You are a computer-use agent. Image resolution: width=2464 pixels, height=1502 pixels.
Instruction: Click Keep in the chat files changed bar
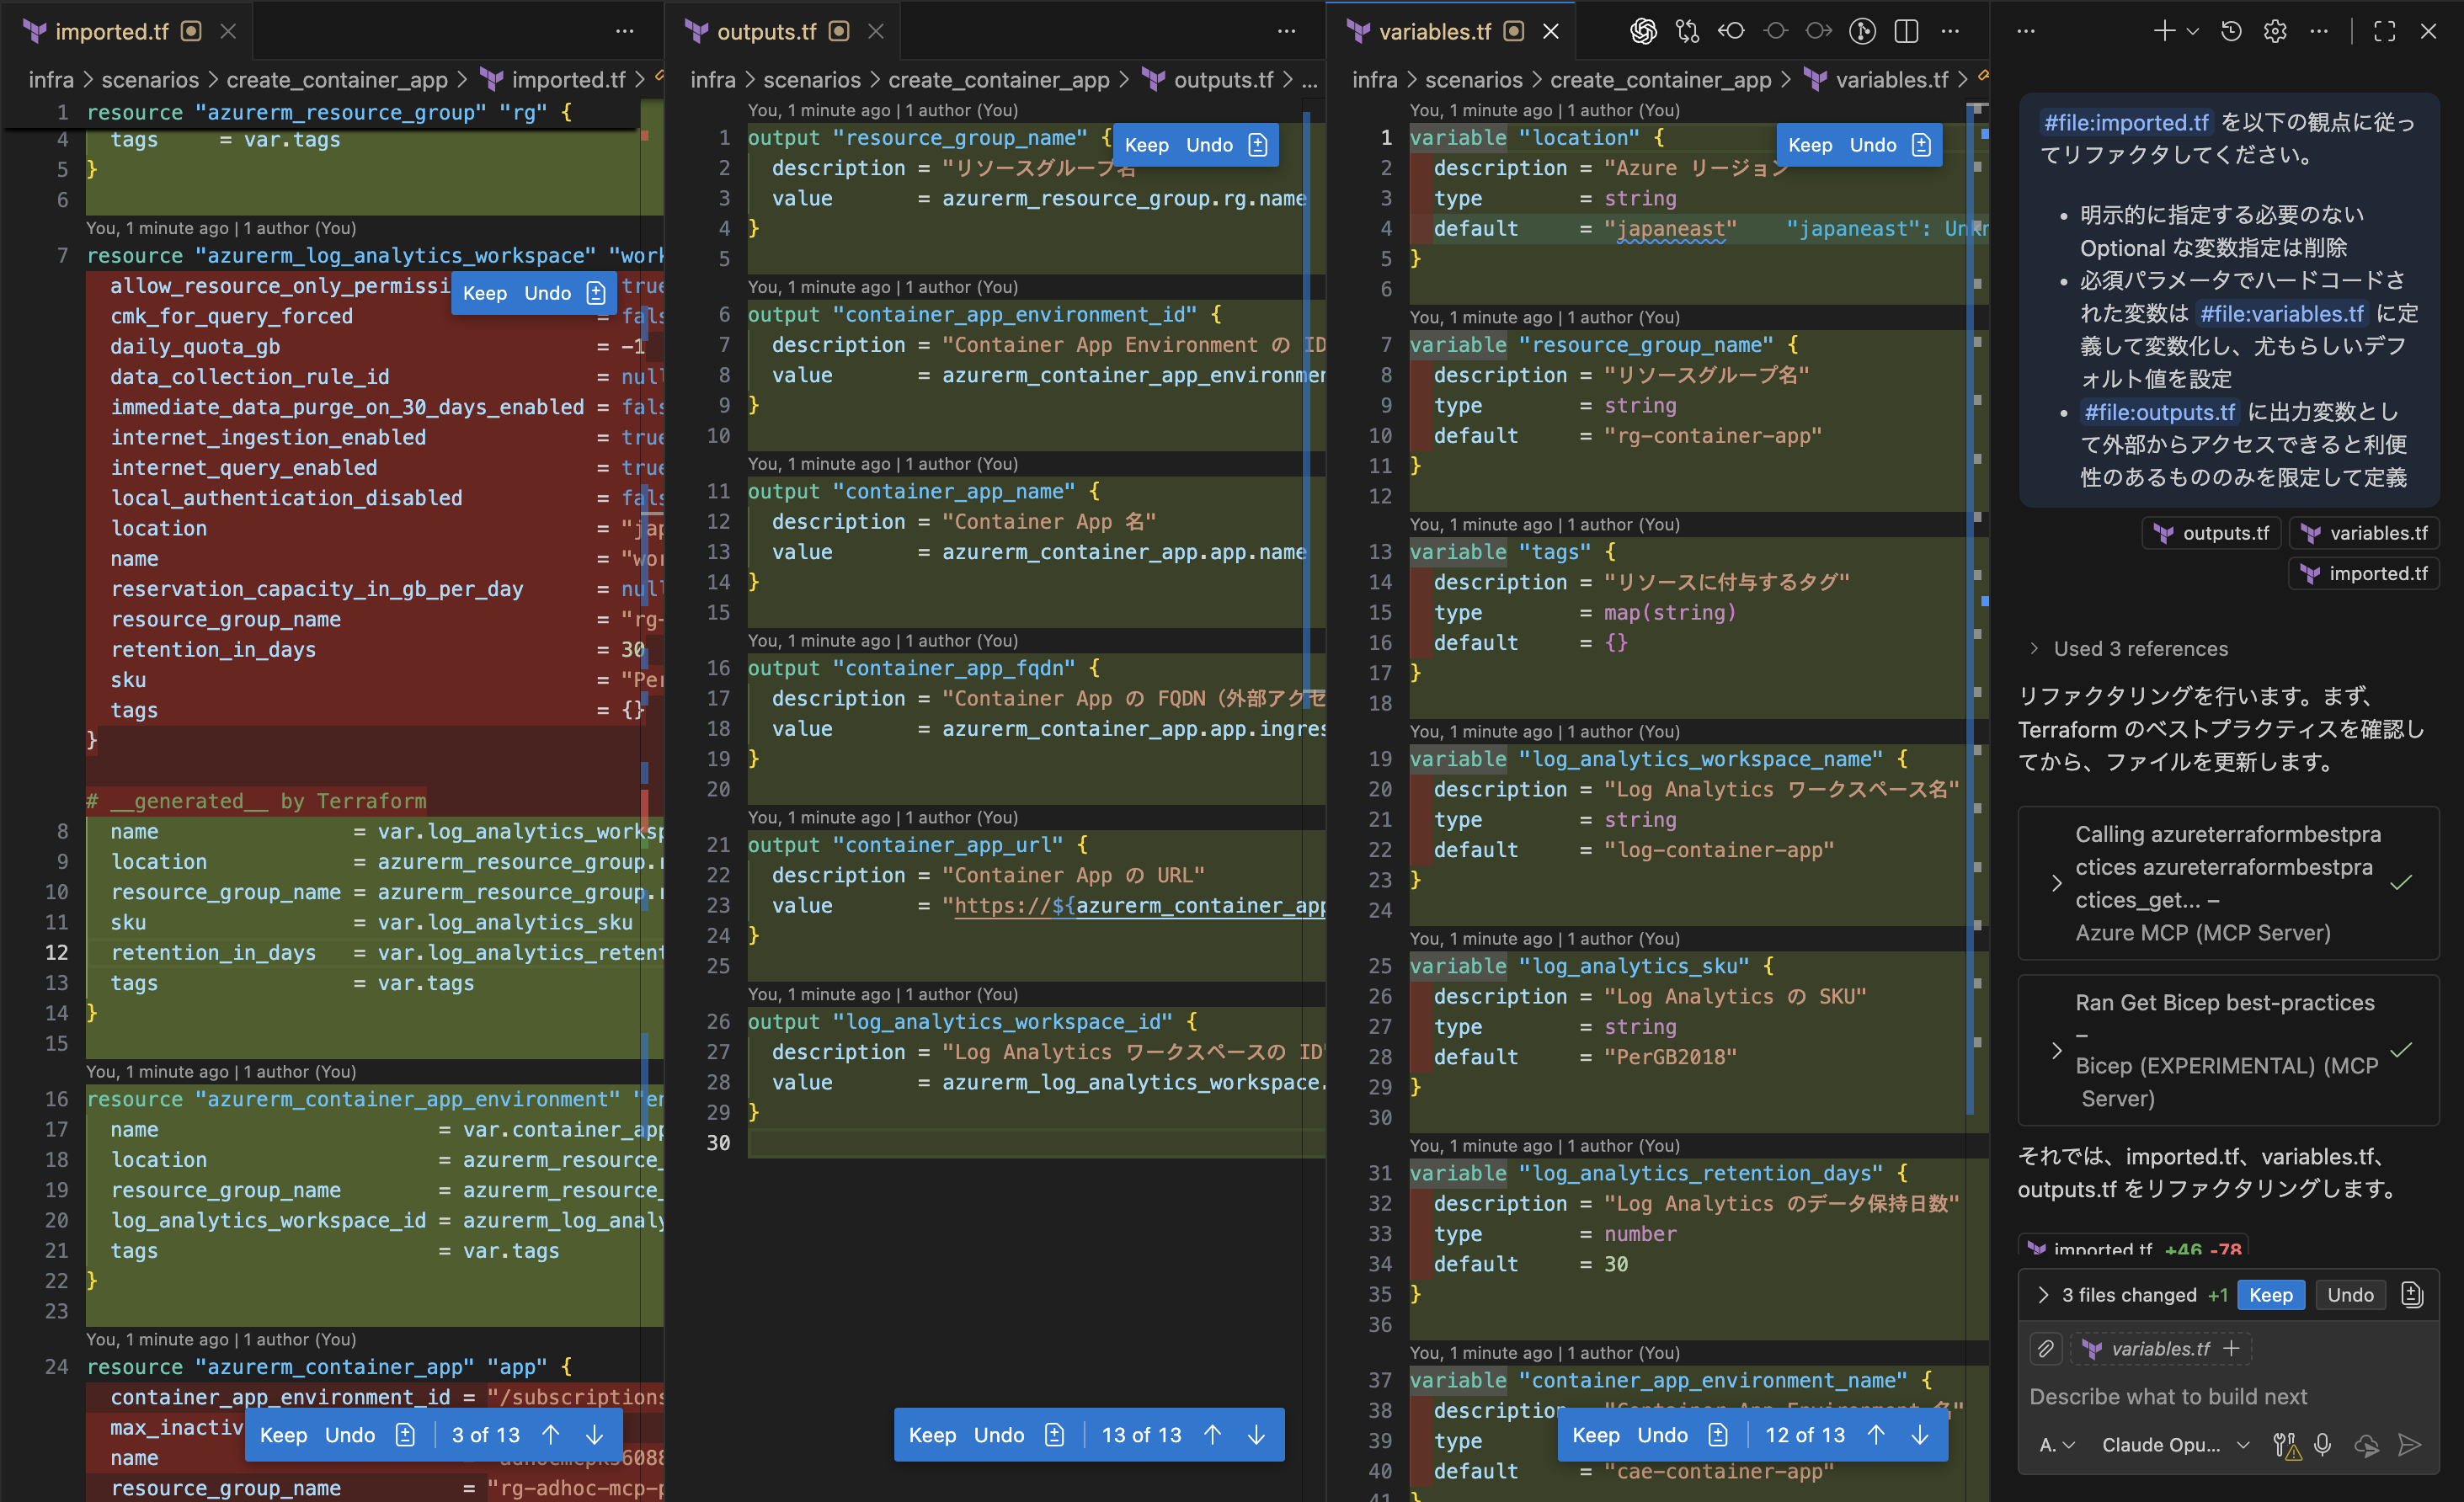tap(2270, 1295)
